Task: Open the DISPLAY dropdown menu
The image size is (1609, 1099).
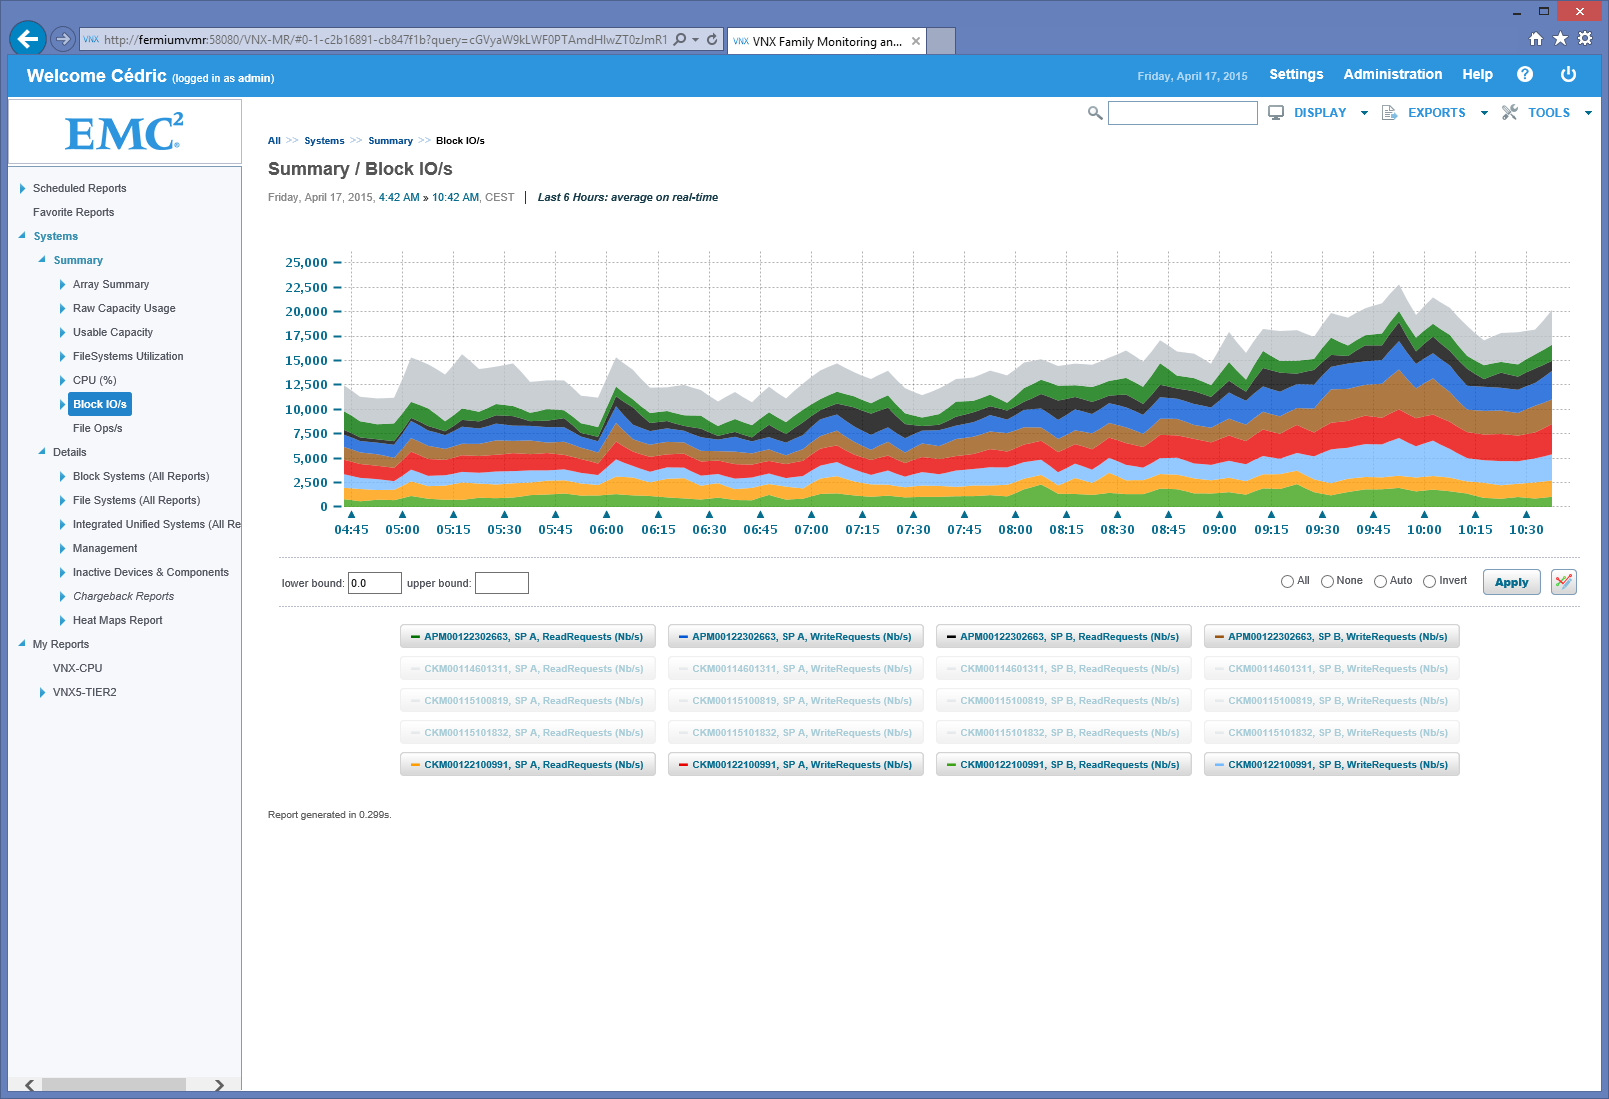Action: [x=1319, y=113]
